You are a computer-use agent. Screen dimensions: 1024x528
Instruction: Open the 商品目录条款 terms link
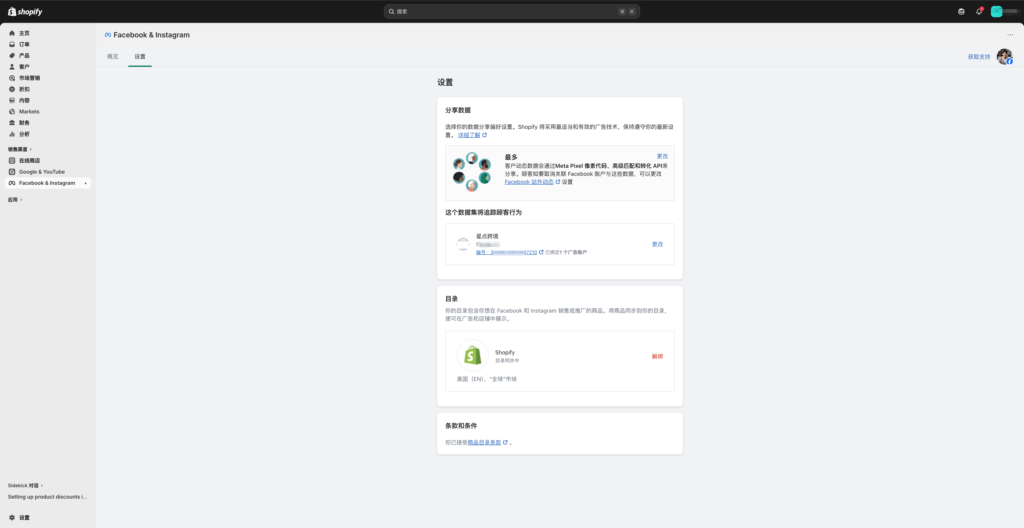485,442
